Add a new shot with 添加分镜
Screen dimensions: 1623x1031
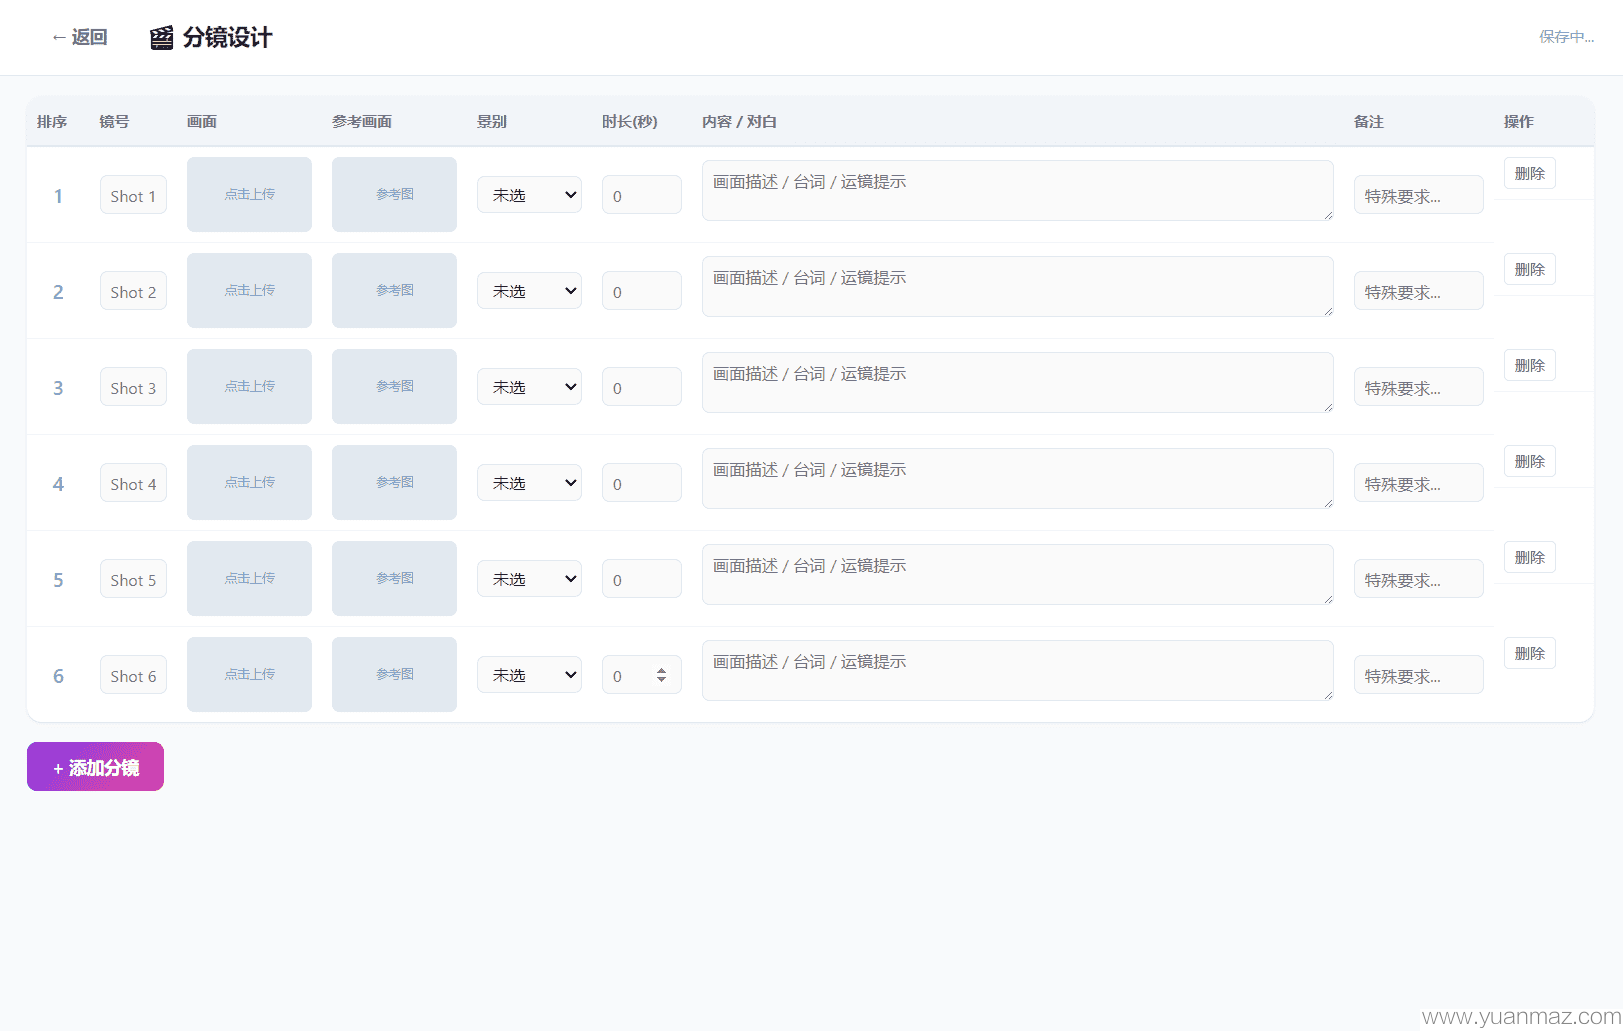pos(95,767)
